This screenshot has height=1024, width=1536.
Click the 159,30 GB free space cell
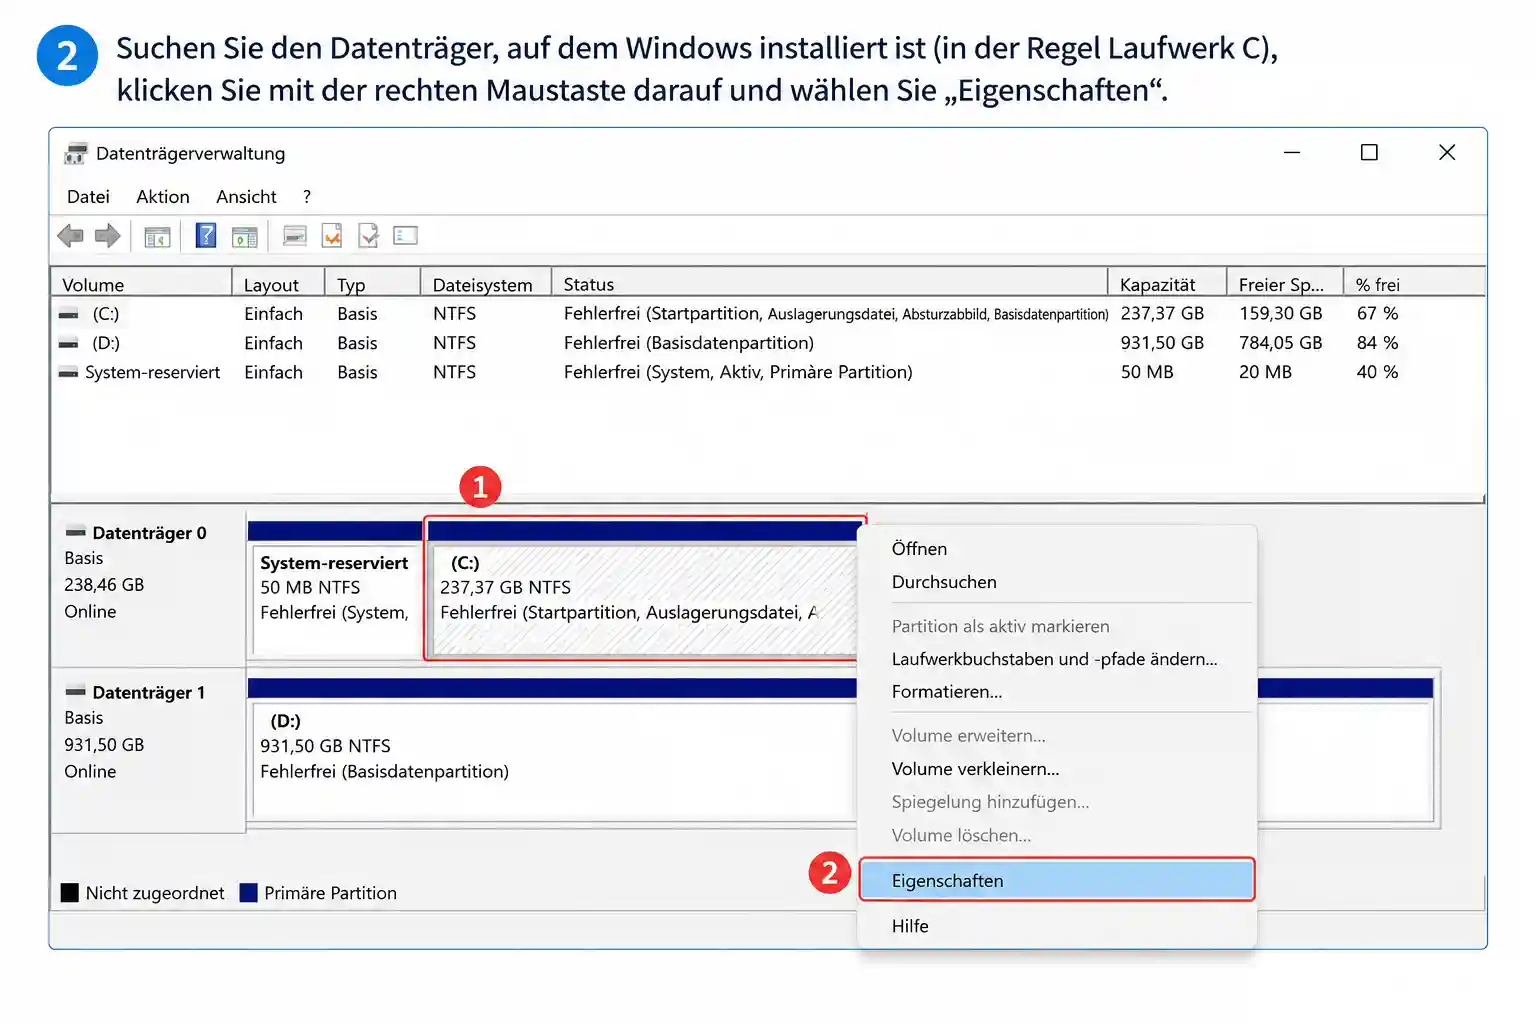click(1281, 314)
